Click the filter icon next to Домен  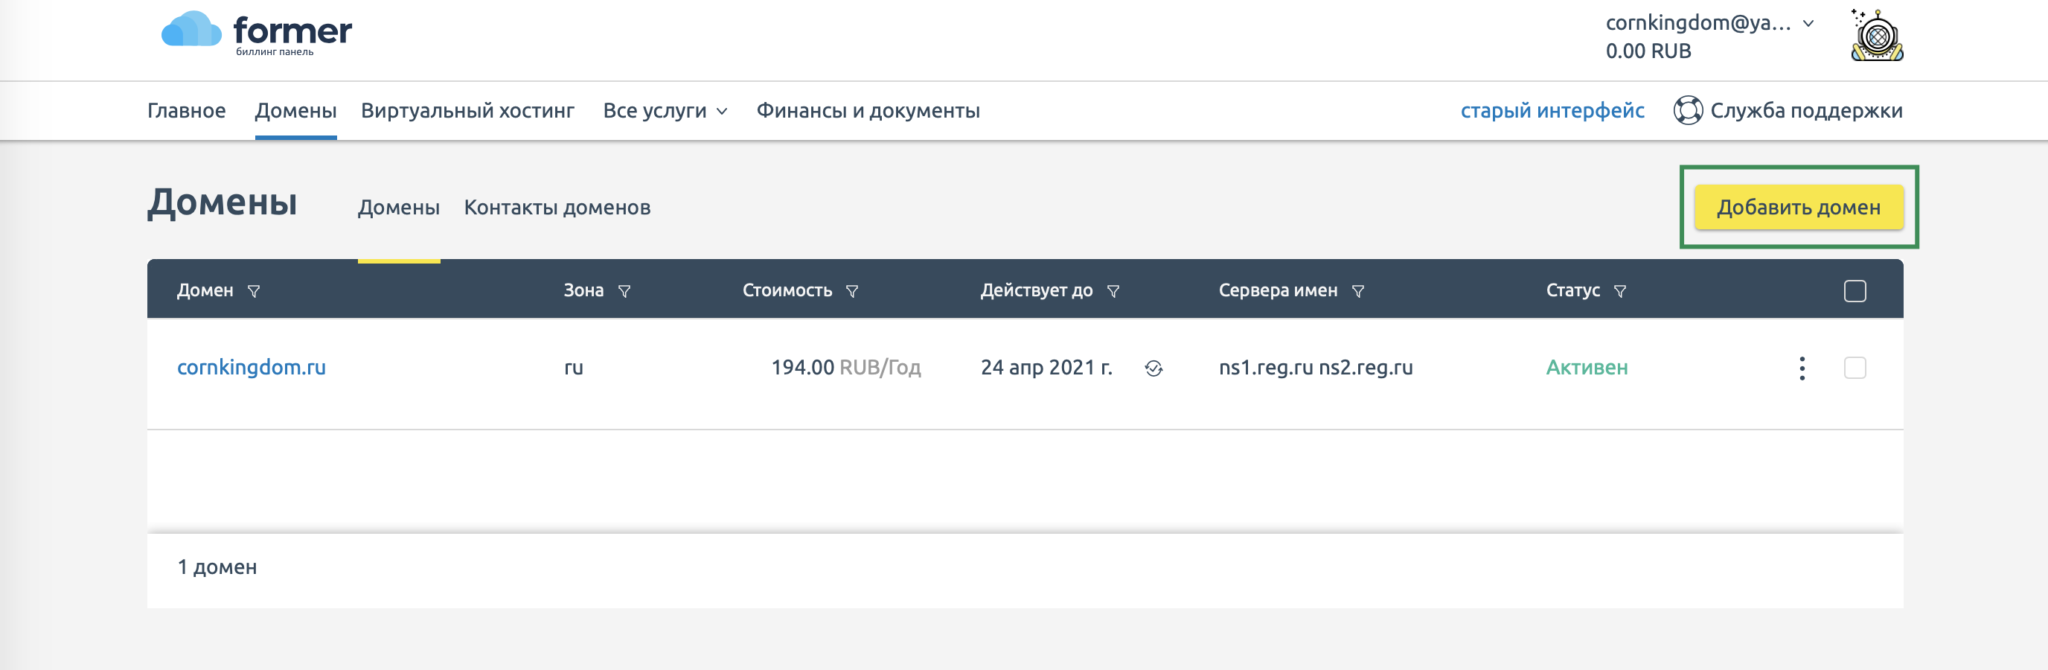pos(254,291)
